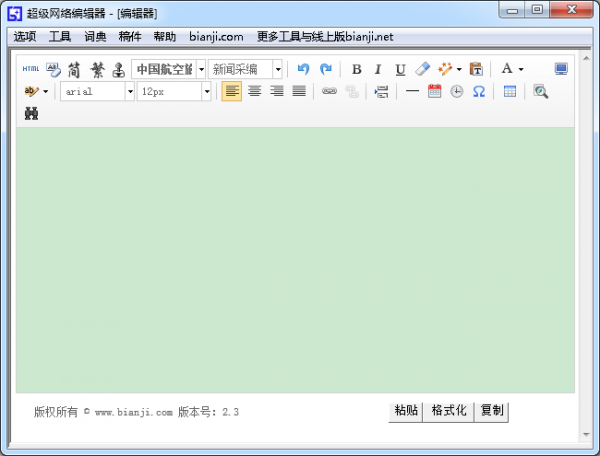
Task: Insert date using calendar icon
Action: 434,91
